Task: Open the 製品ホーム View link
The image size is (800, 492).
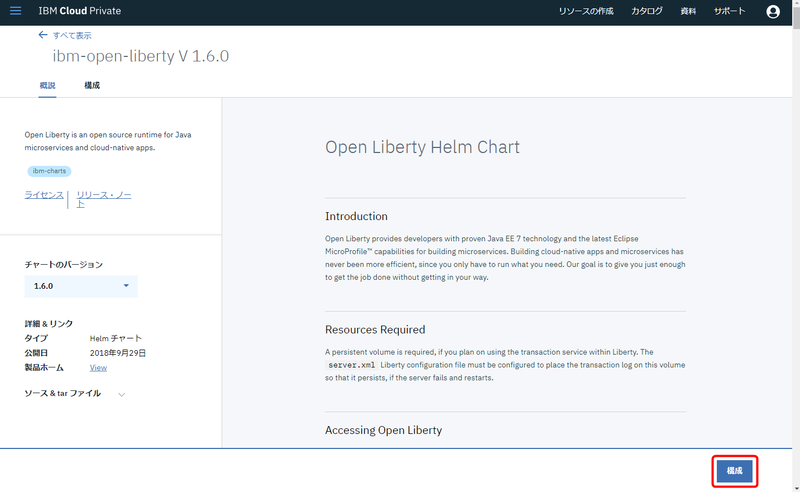Action: 98,367
